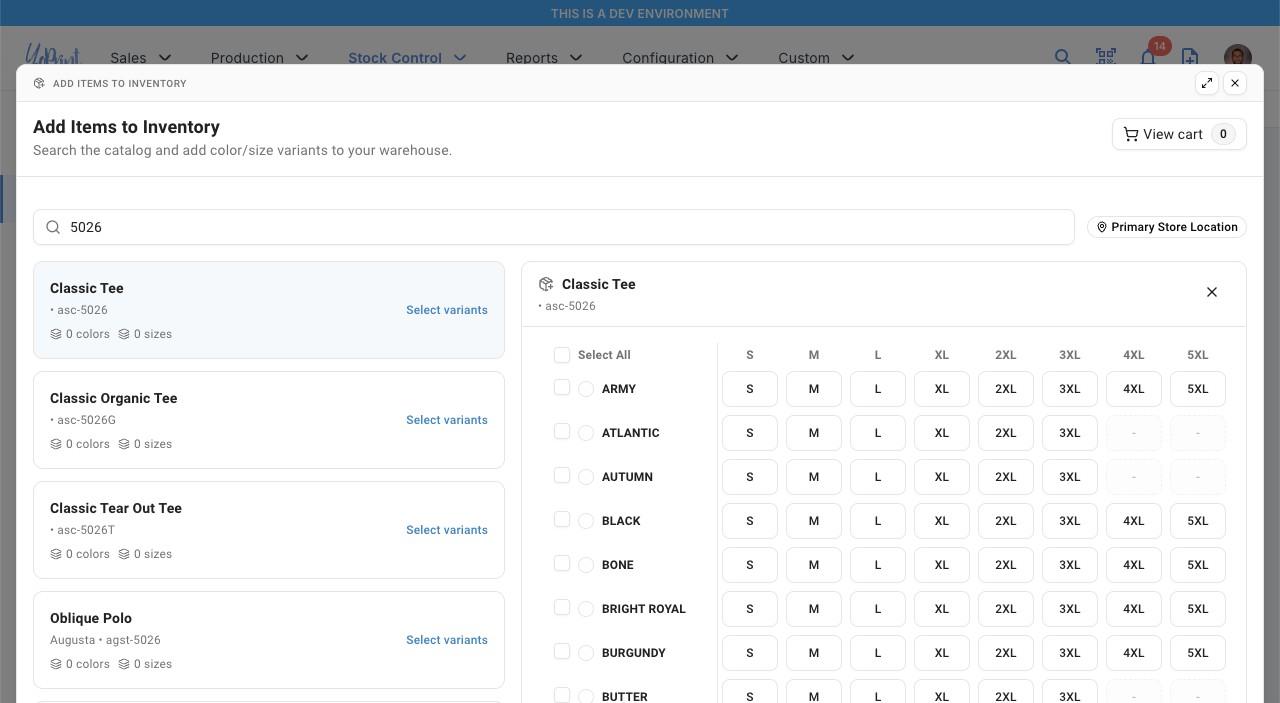
Task: Open the notifications bell
Action: point(1148,57)
